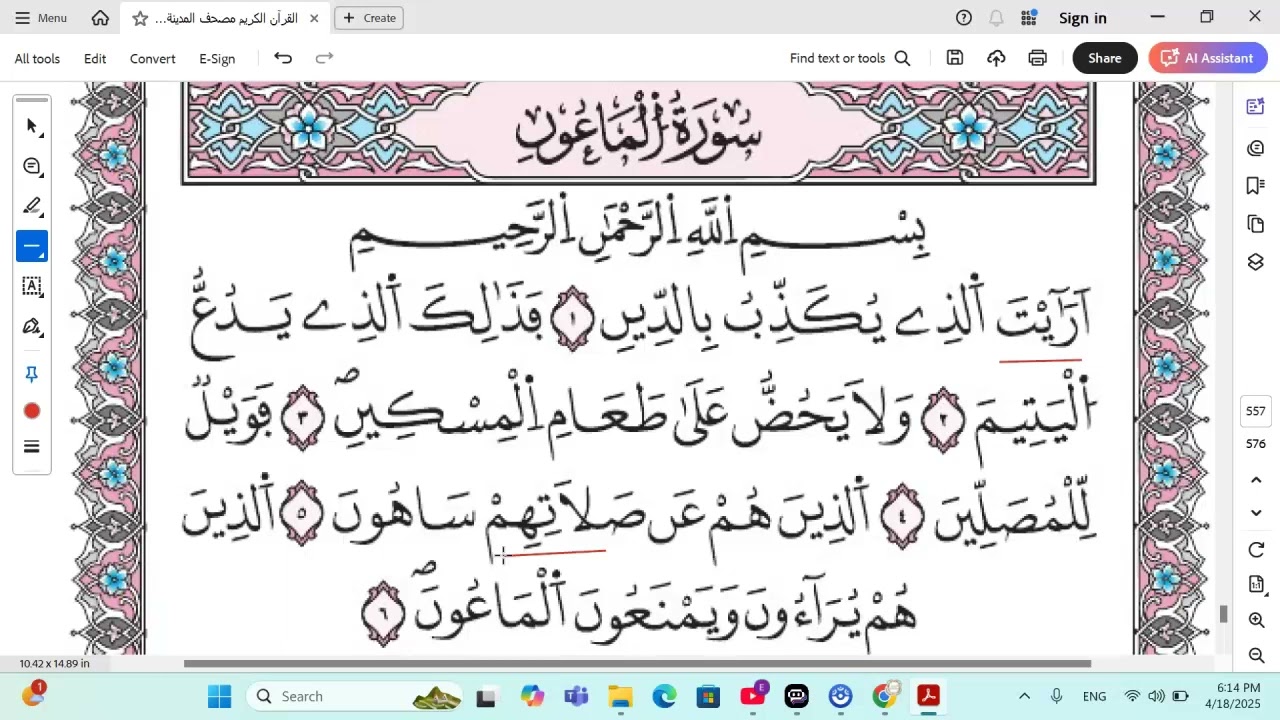The height and width of the screenshot is (720, 1280).
Task: Star the current document tab
Action: [x=140, y=18]
